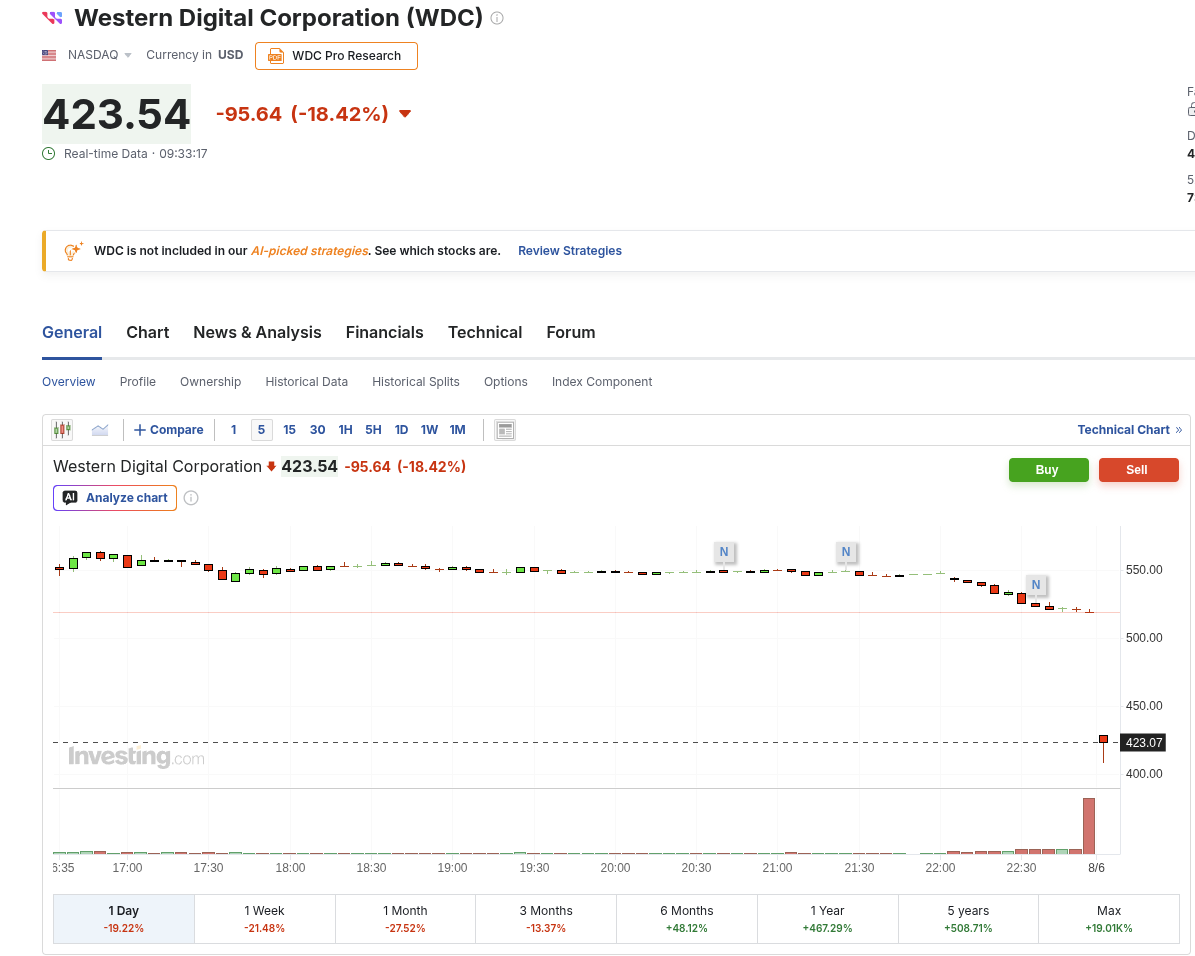This screenshot has width=1195, height=956.
Task: Select the 5 years range
Action: [968, 919]
